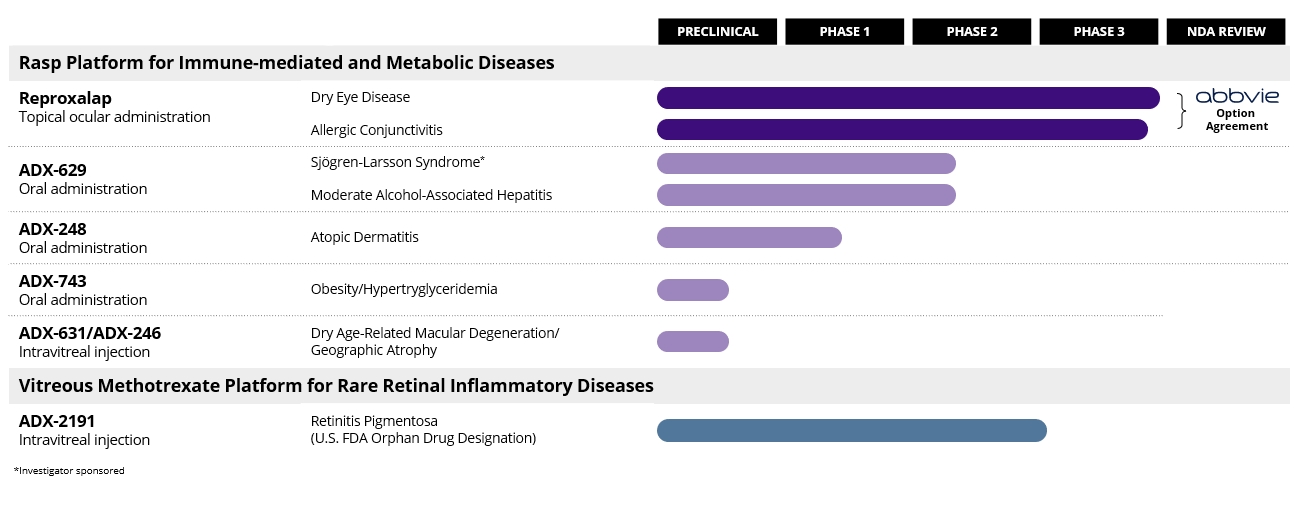Click the Dry Eye Disease progress bar
1302x524 pixels.
point(907,98)
